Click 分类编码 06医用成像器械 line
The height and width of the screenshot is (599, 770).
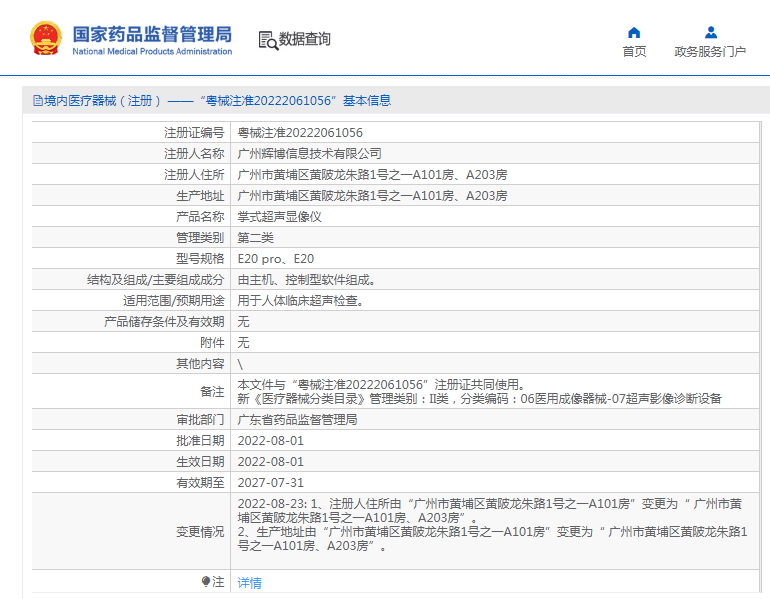479,399
